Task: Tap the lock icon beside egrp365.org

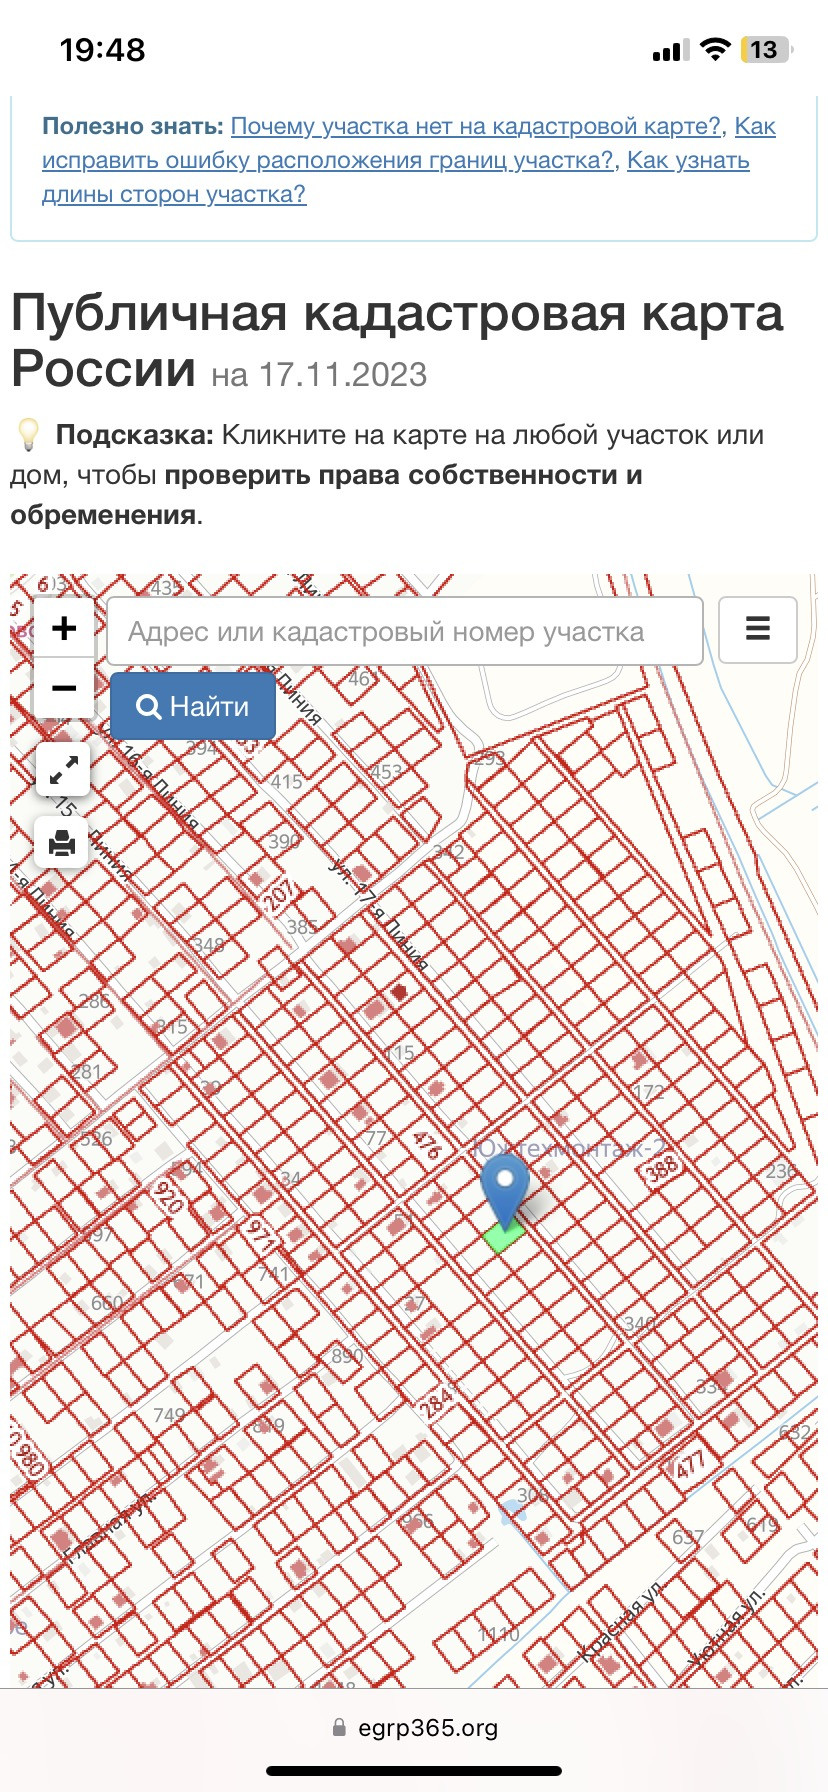Action: [x=339, y=1728]
